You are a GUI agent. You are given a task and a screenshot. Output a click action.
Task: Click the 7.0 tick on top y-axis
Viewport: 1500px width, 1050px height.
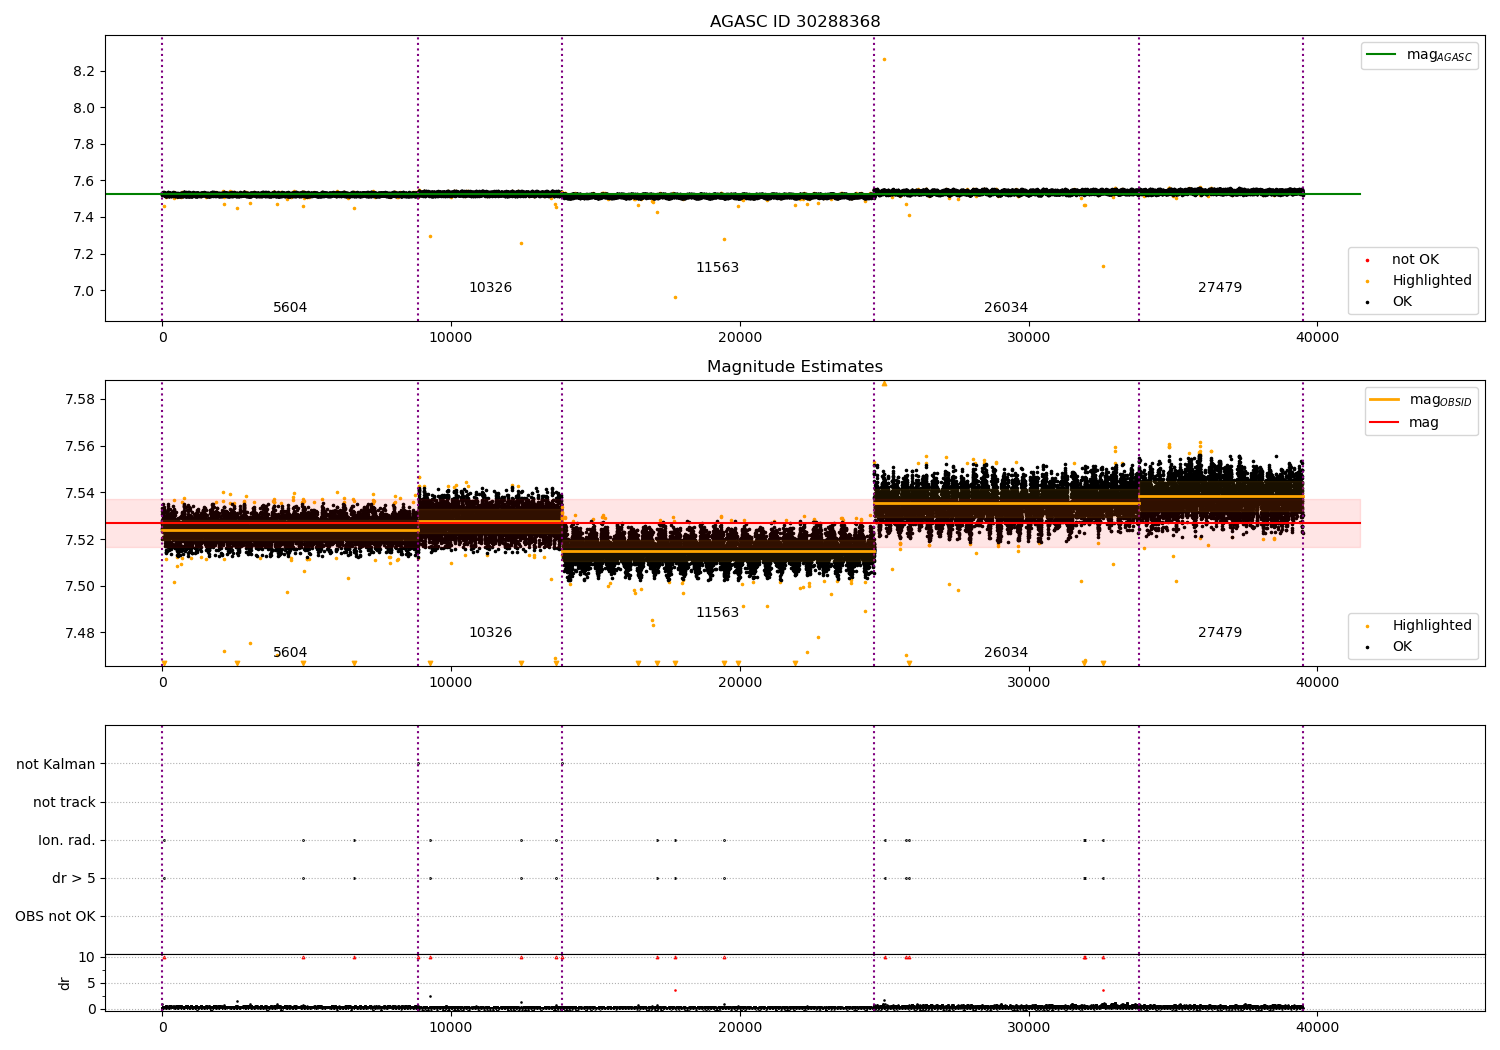click(84, 292)
